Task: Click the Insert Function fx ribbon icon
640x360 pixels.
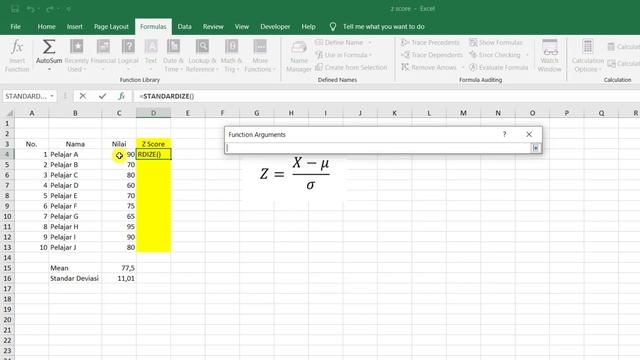Action: 17,47
